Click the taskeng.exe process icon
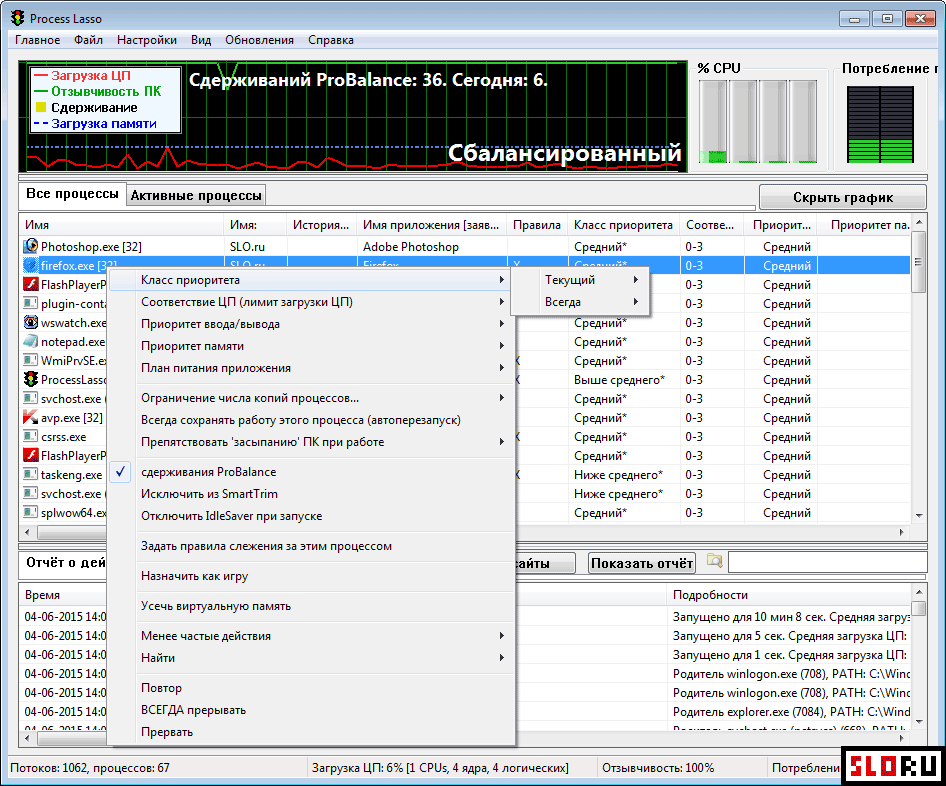The image size is (946, 786). click(30, 474)
